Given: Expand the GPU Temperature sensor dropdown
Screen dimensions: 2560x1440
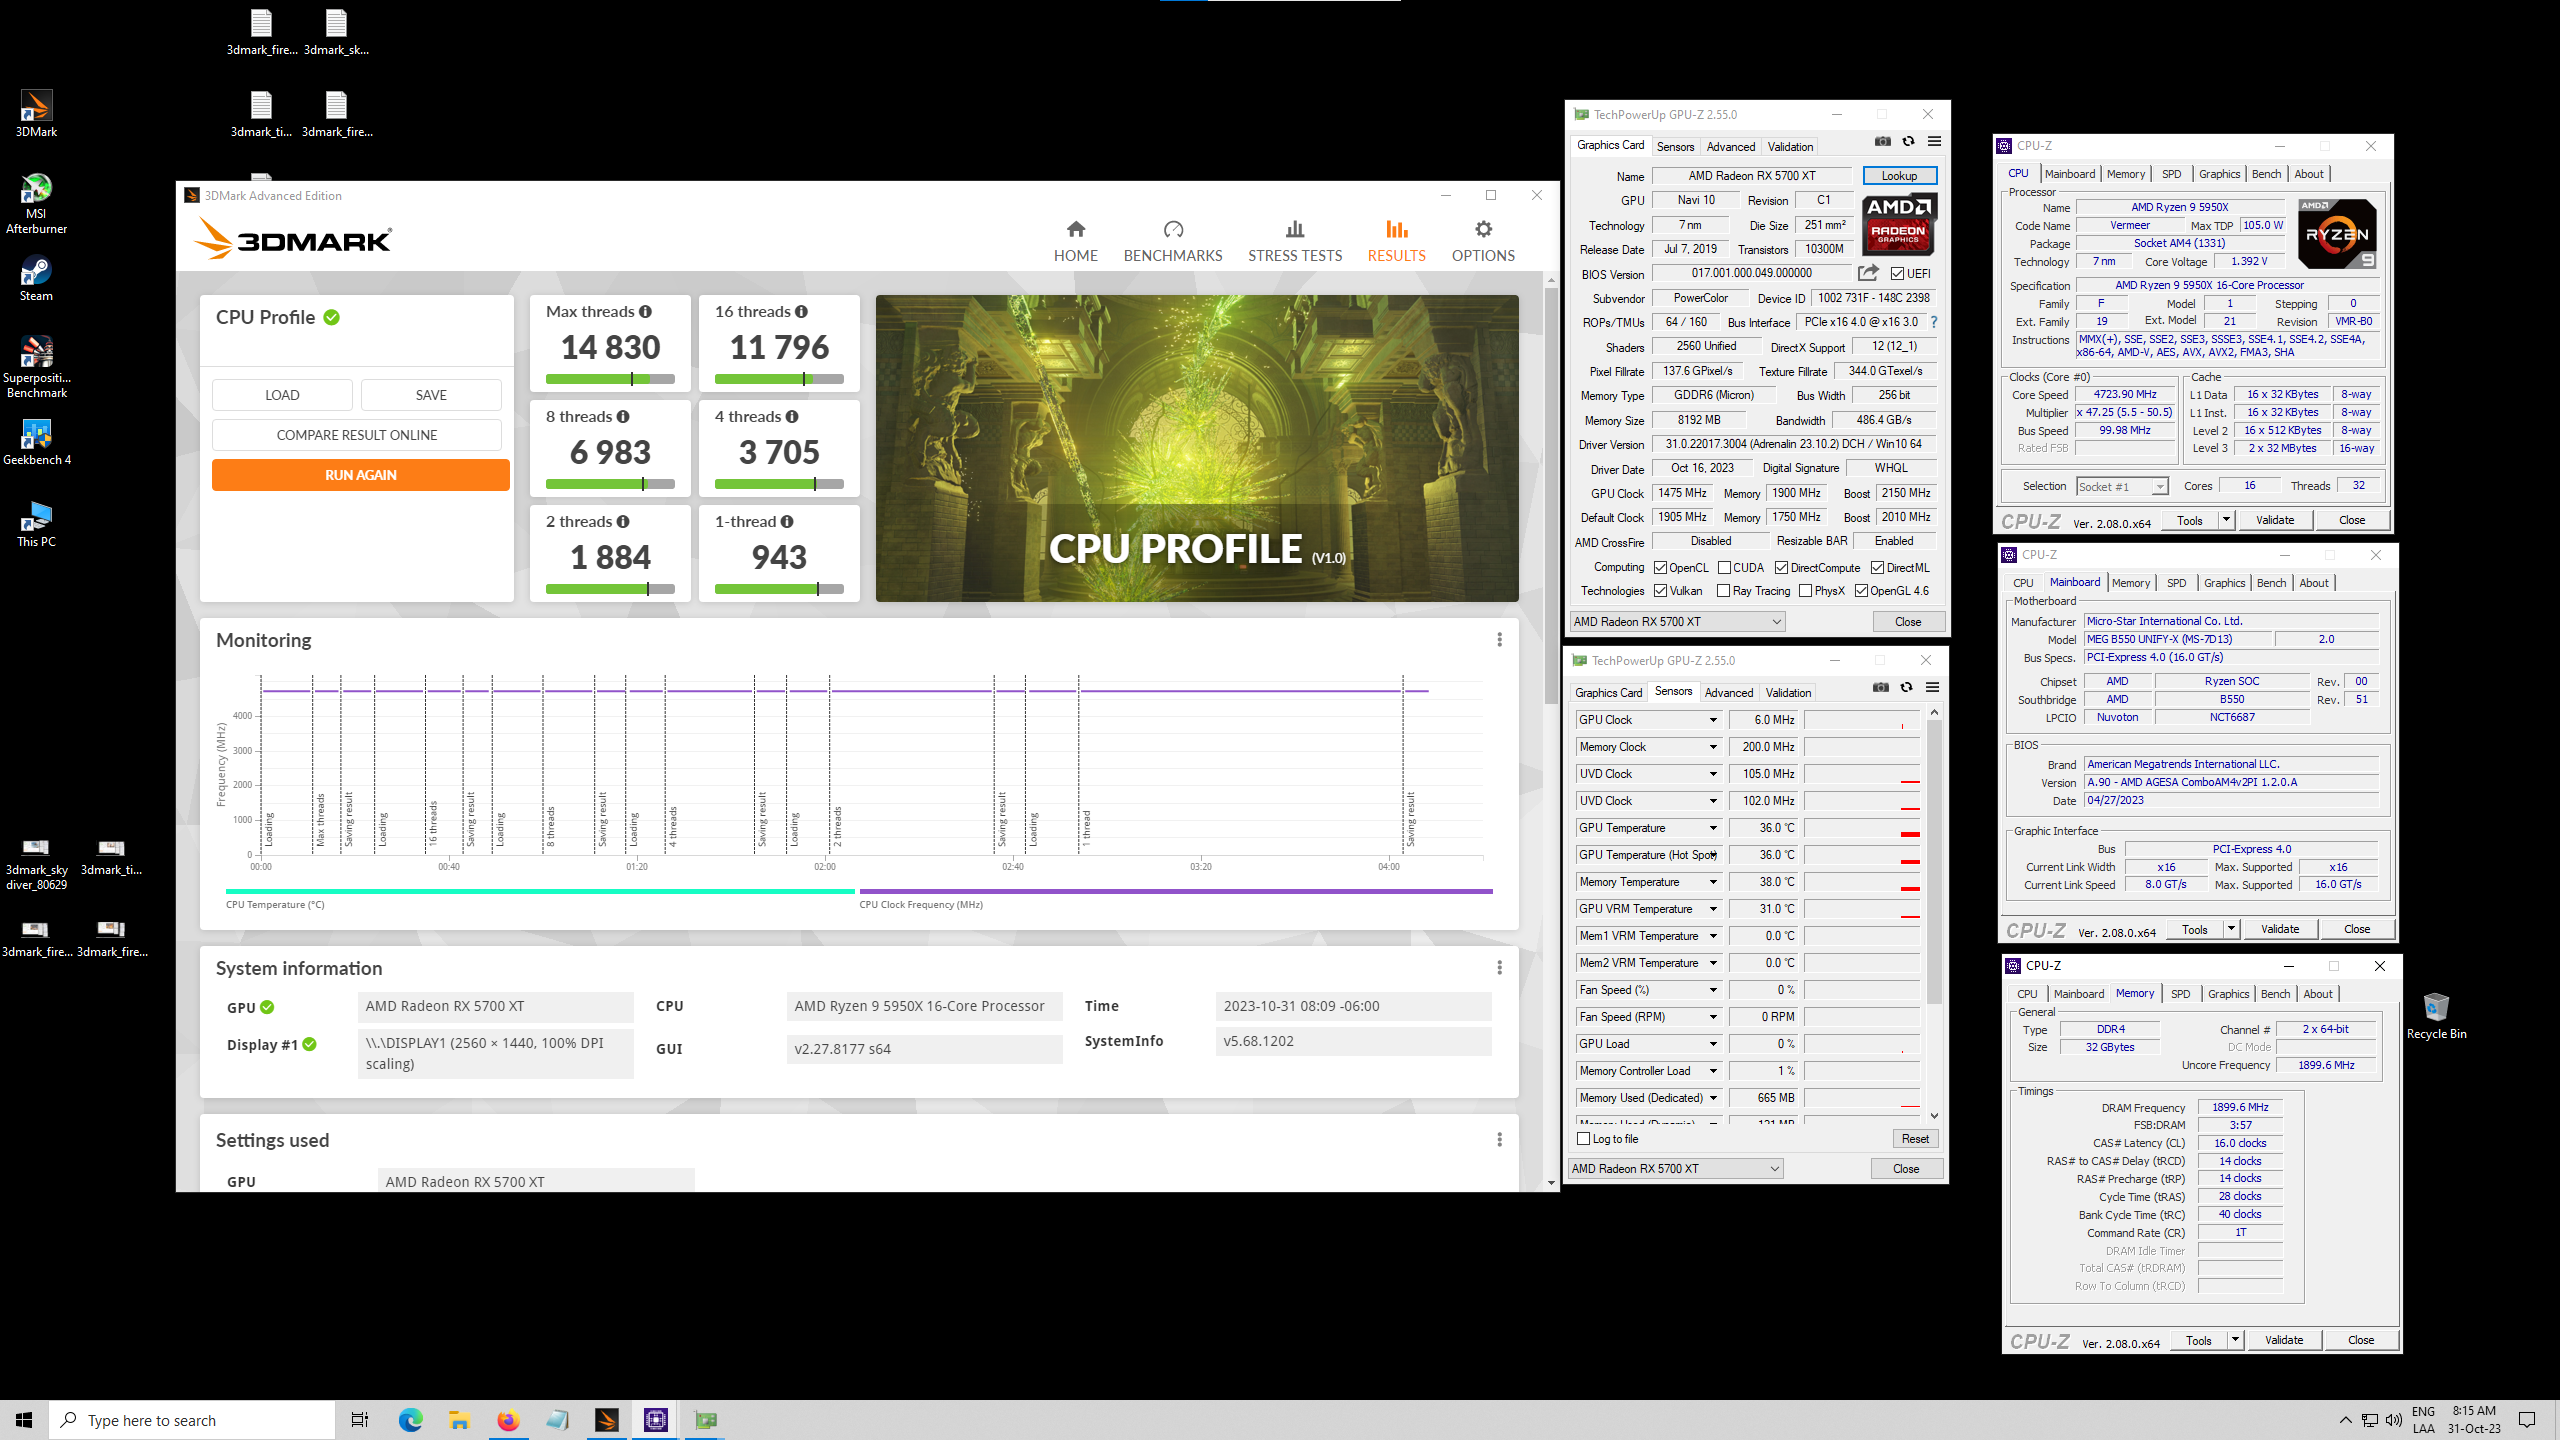Looking at the screenshot, I should click(1712, 828).
